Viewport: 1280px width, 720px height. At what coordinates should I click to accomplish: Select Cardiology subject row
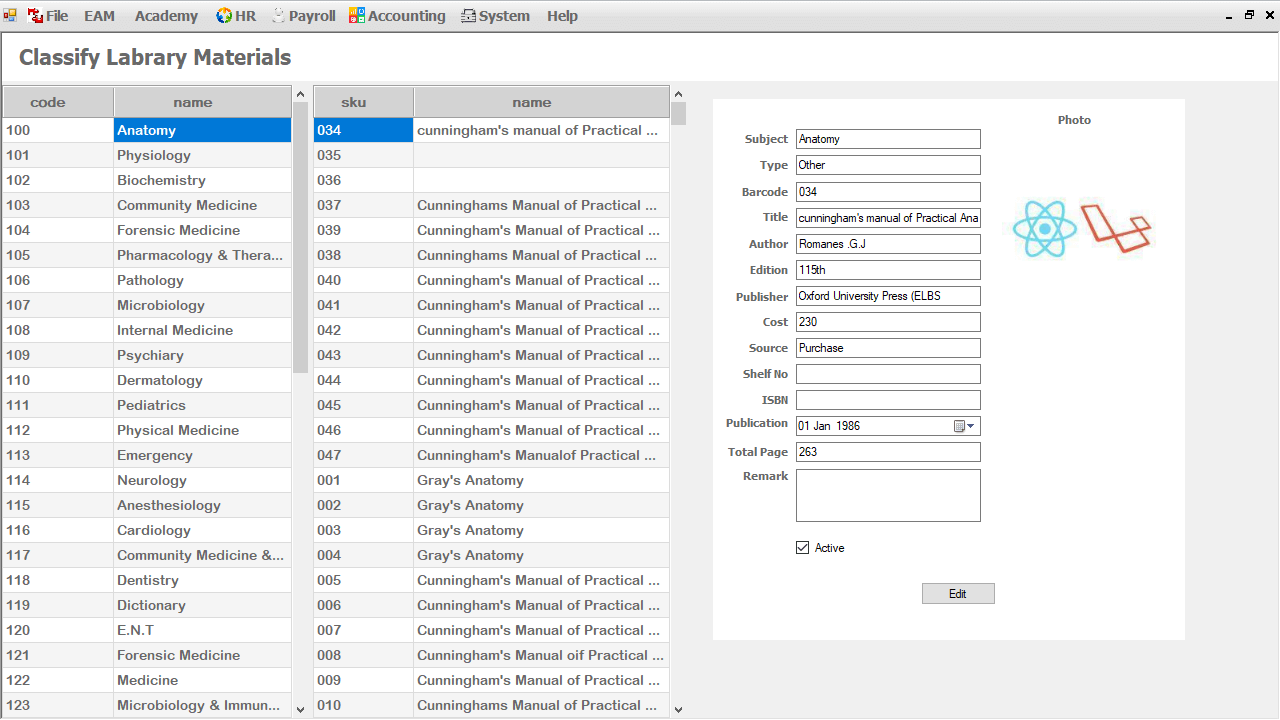point(147,530)
